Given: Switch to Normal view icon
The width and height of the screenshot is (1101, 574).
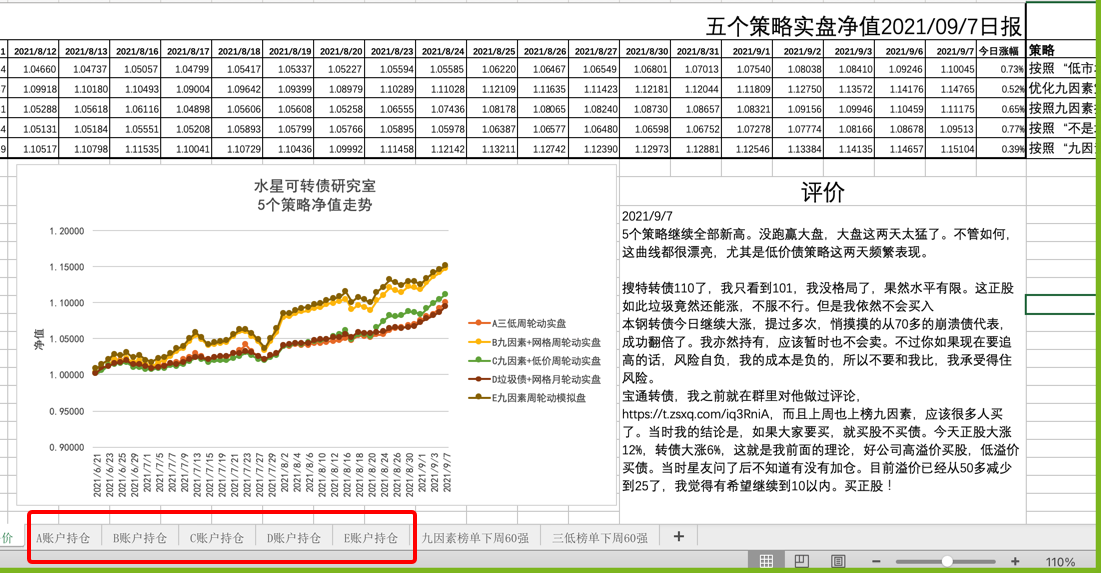Looking at the screenshot, I should [766, 562].
